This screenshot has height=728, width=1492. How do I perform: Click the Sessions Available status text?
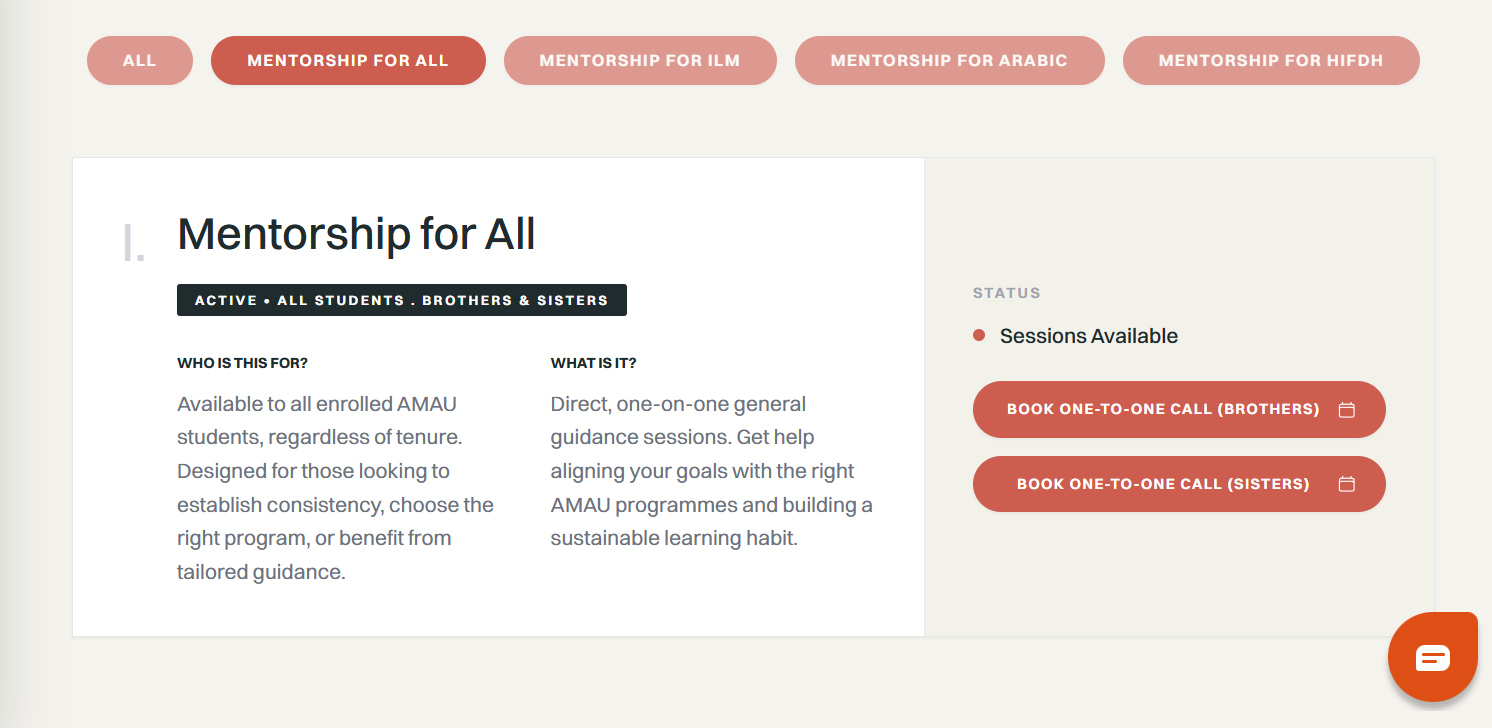(1088, 336)
